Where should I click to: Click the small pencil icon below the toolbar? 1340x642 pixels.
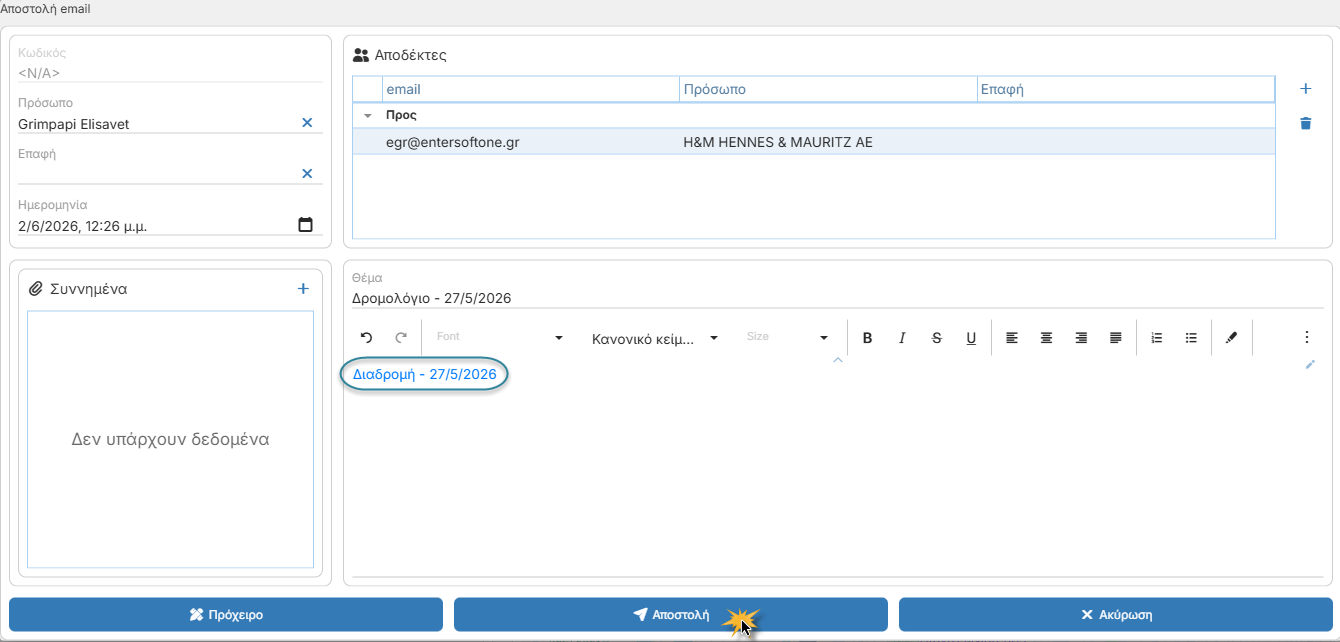pos(1310,365)
